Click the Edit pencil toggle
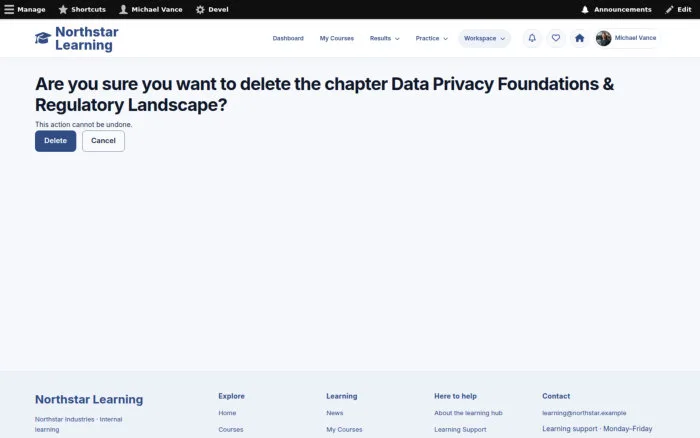Viewport: 700px width, 438px height. point(678,9)
